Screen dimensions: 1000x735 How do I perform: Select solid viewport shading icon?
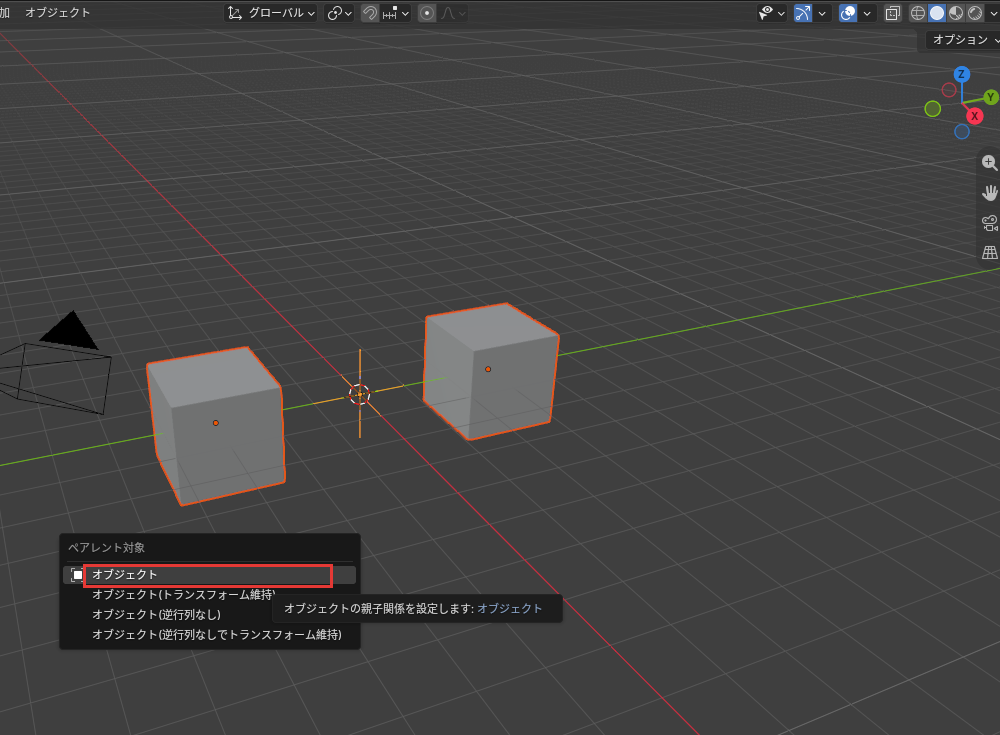click(x=937, y=13)
